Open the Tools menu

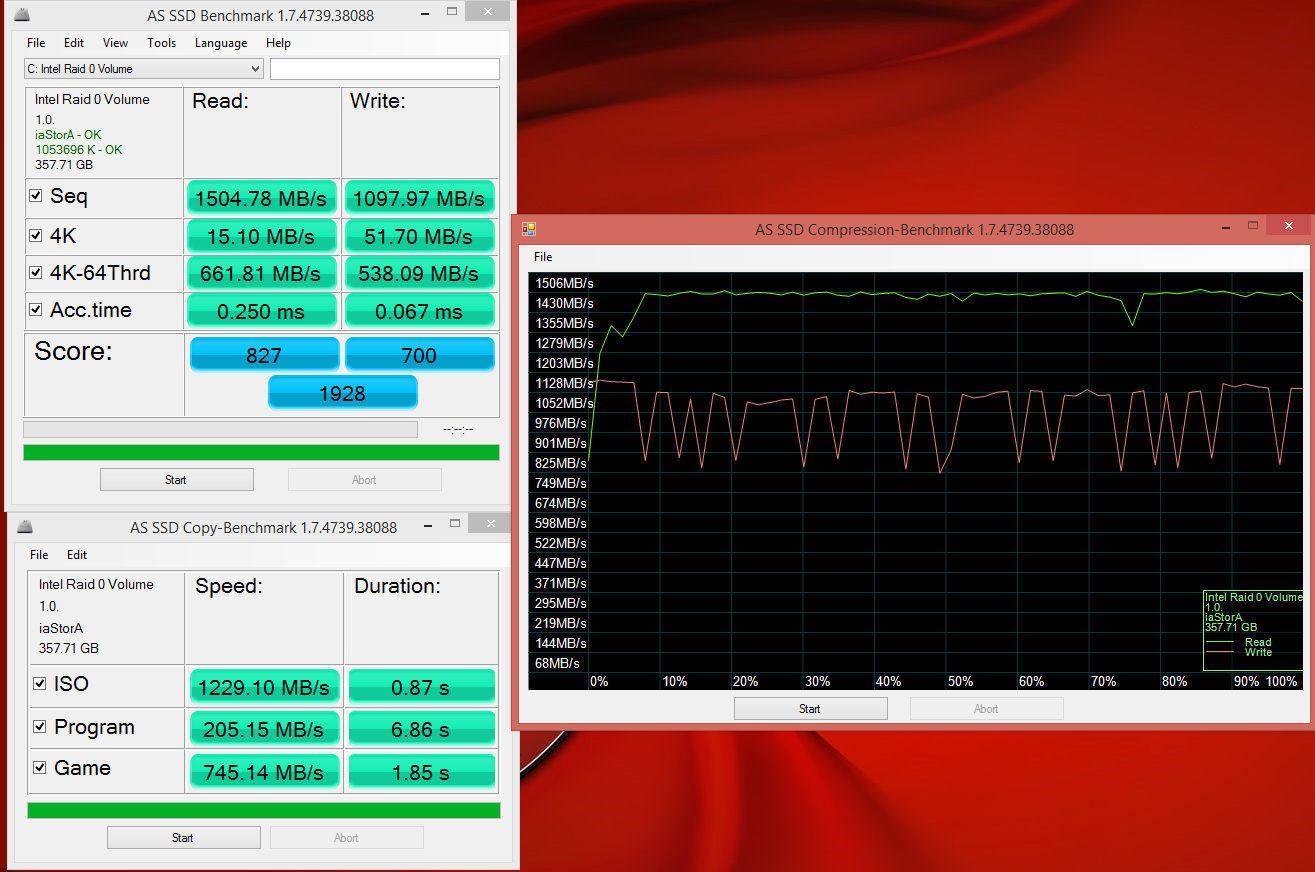click(161, 43)
